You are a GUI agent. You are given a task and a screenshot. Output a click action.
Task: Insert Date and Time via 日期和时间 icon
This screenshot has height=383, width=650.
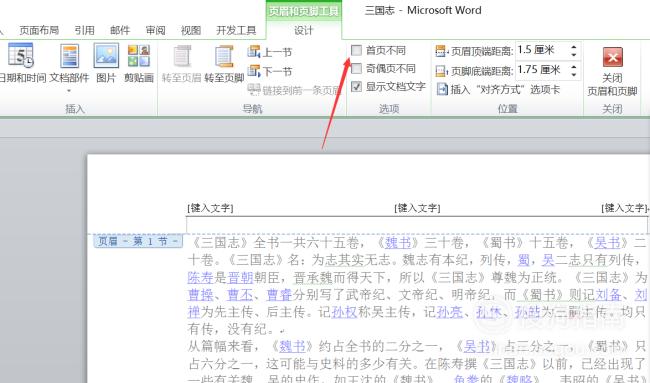click(21, 56)
